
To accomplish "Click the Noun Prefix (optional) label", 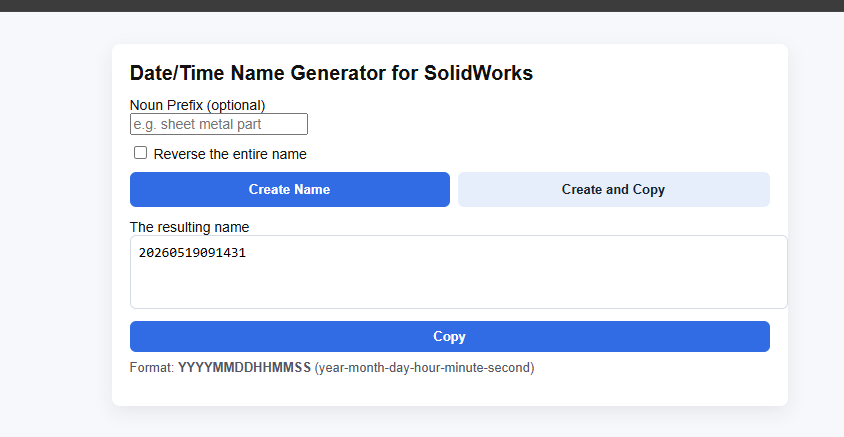I will click(198, 105).
